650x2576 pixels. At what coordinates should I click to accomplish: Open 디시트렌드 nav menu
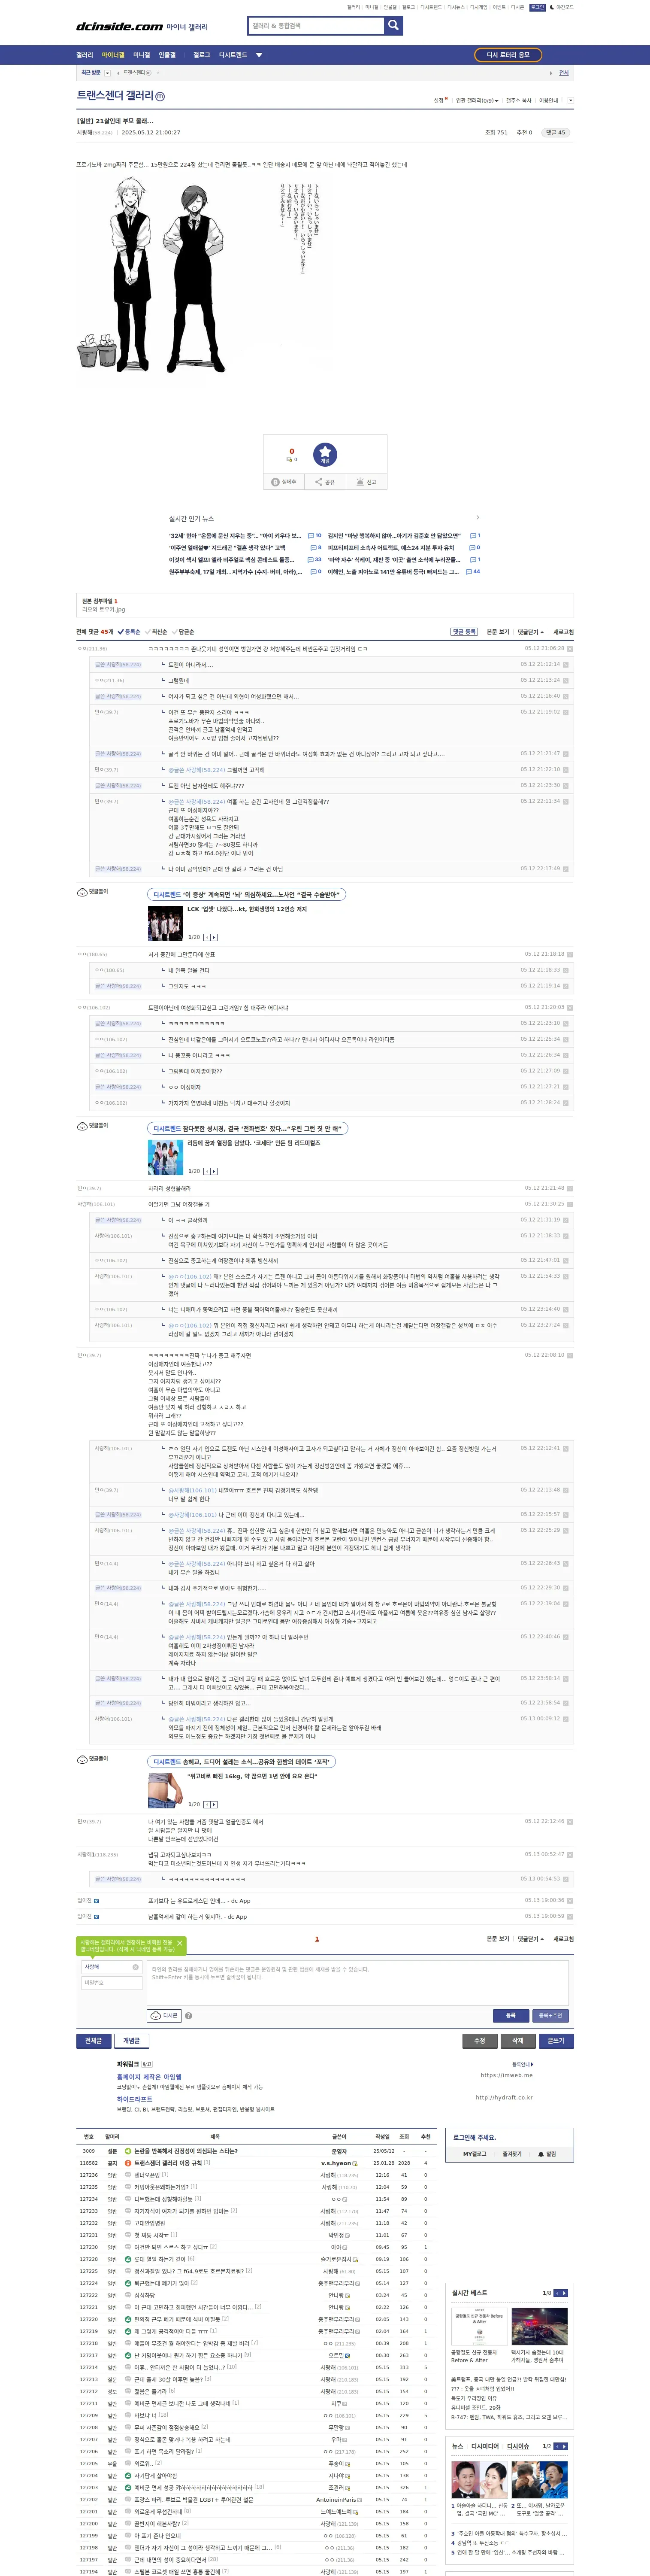[233, 55]
